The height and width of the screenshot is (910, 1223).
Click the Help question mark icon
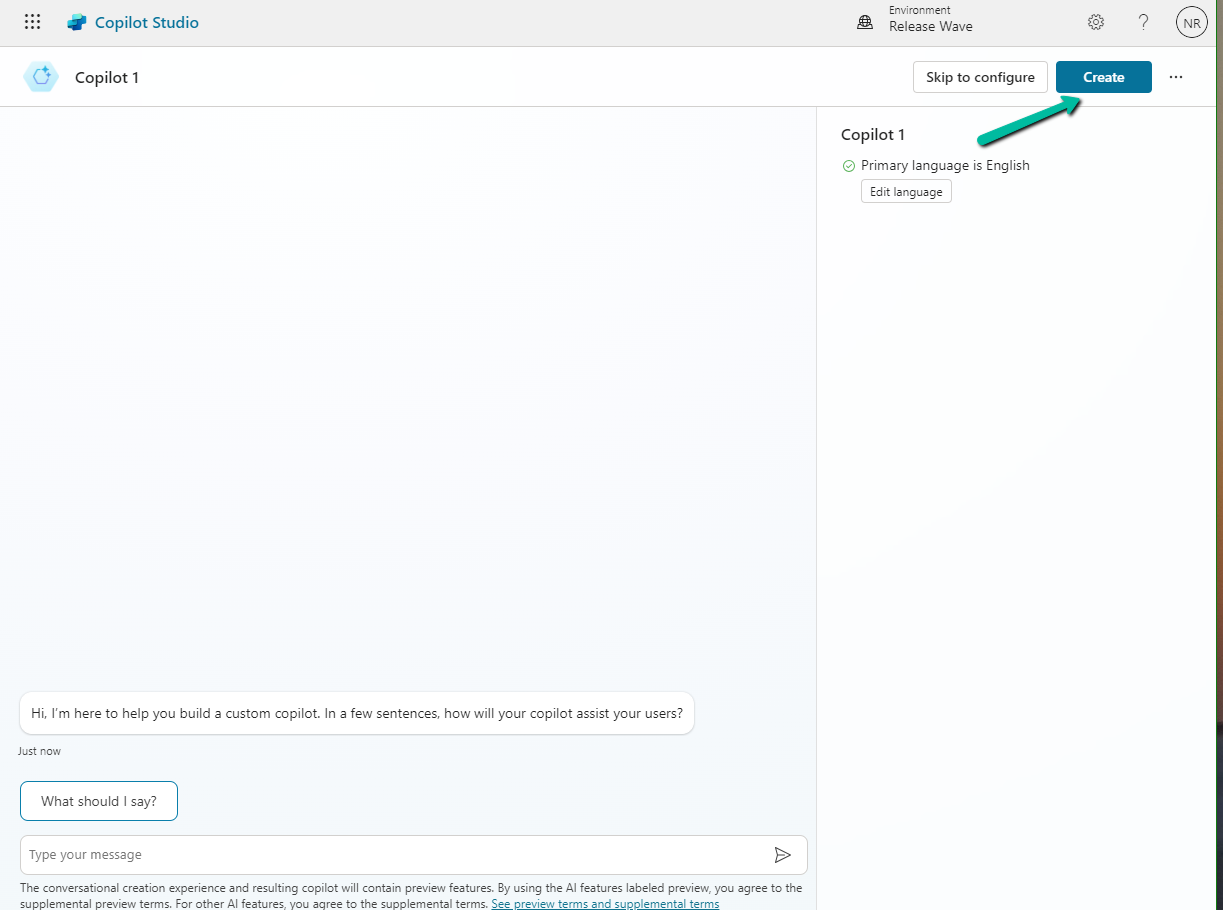click(x=1143, y=22)
